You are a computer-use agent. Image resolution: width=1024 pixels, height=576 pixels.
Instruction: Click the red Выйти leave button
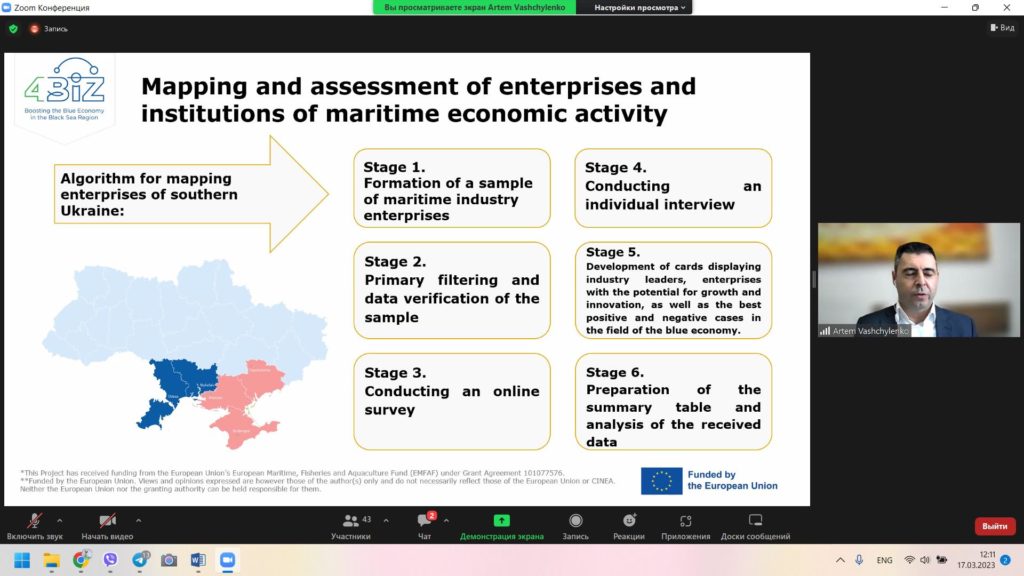click(x=994, y=526)
